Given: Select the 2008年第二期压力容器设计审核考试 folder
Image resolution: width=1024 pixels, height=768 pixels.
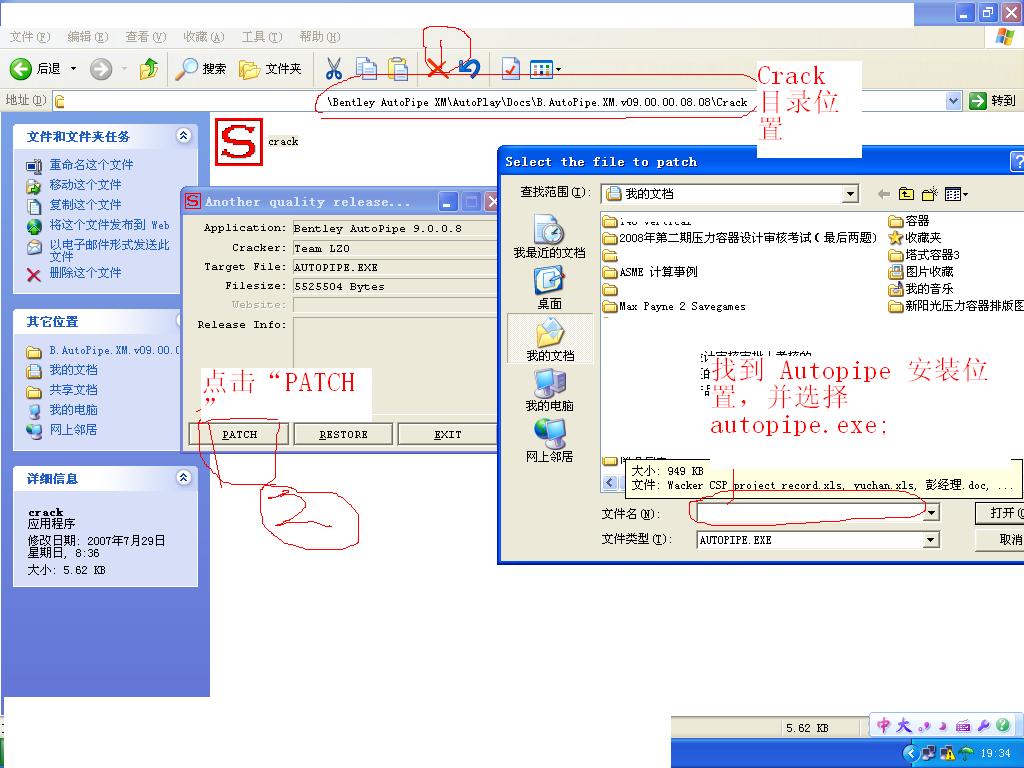Looking at the screenshot, I should pos(741,238).
